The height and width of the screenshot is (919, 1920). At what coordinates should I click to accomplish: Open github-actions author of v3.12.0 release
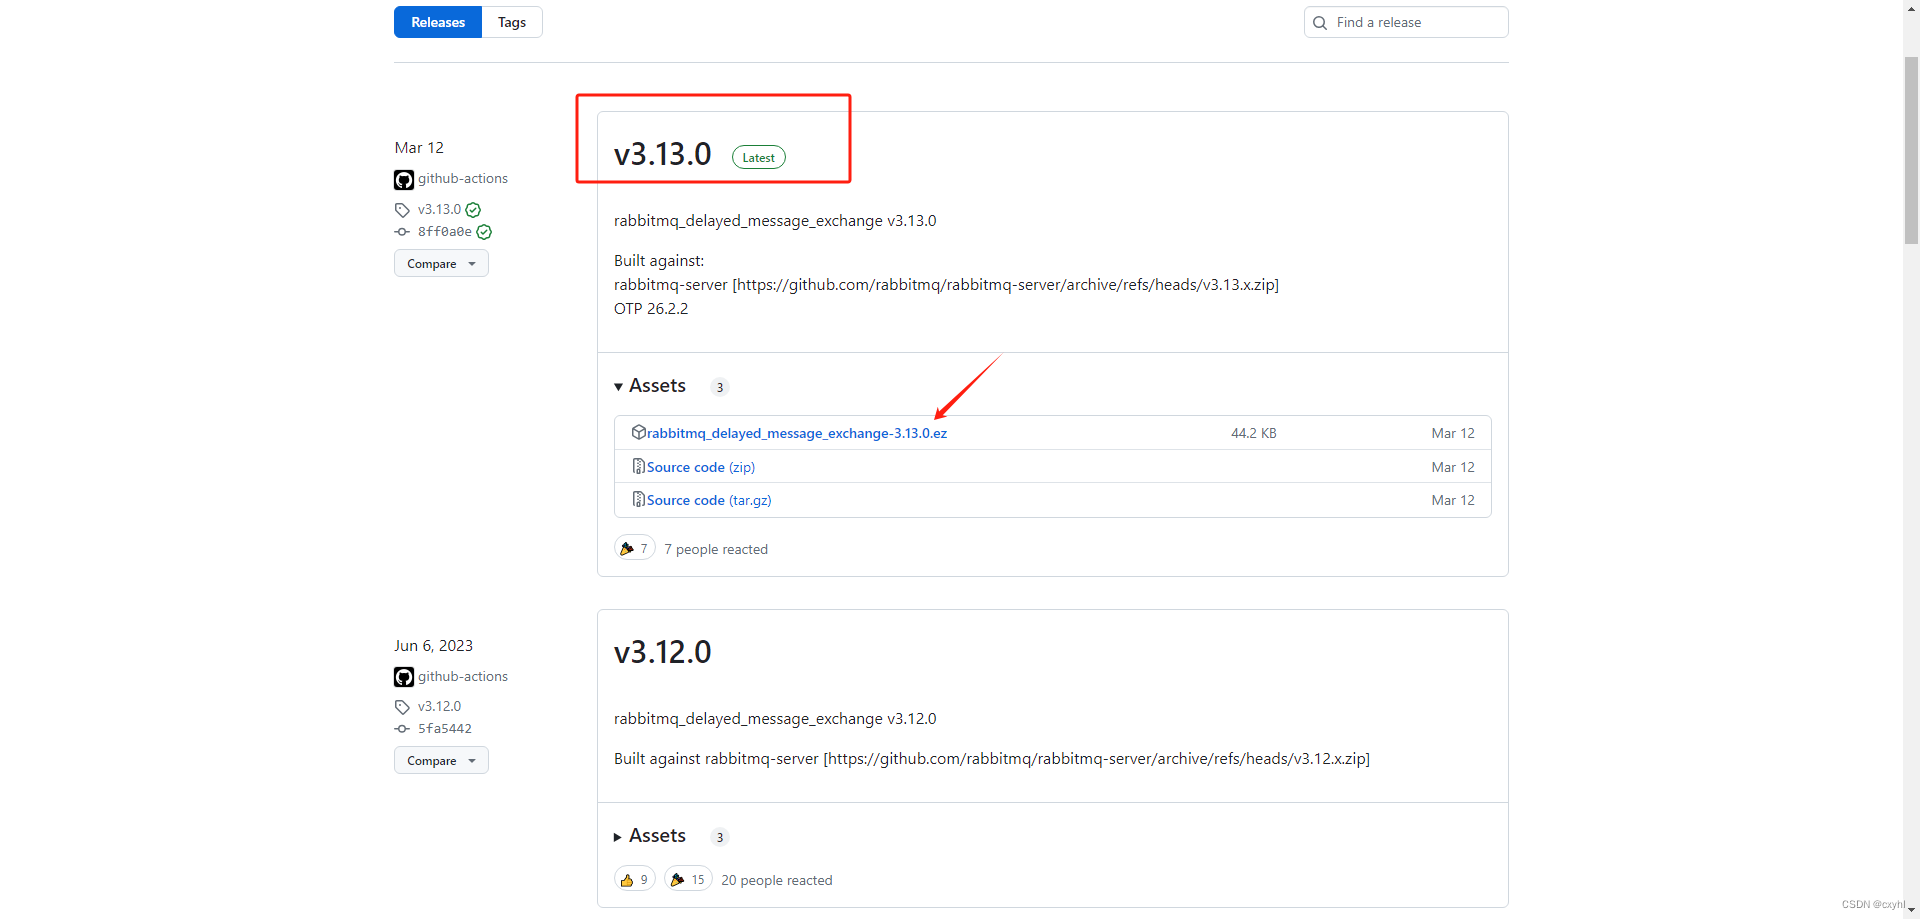(463, 676)
